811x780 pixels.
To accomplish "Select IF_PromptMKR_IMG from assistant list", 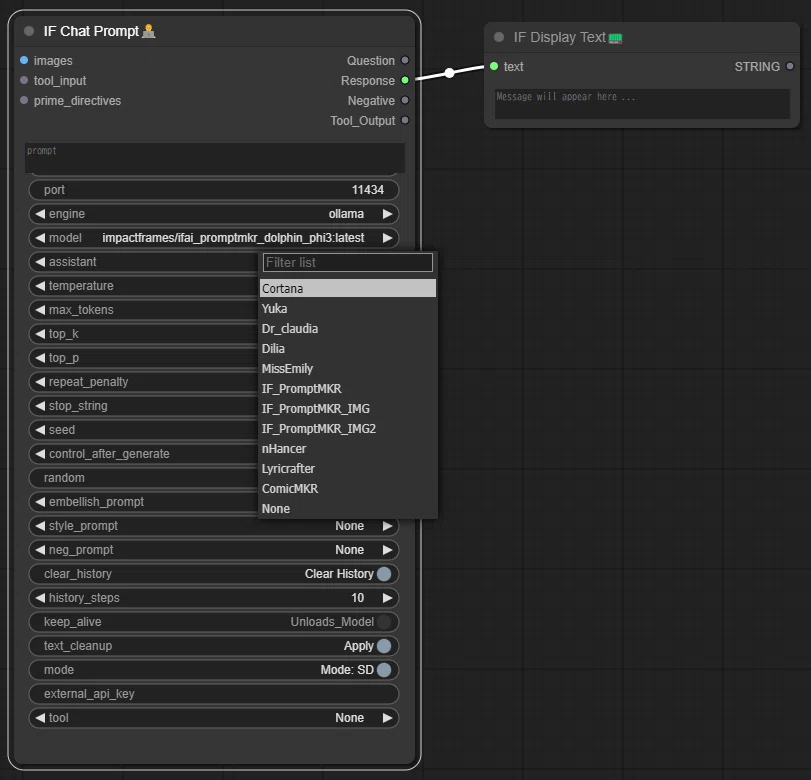I will point(316,409).
